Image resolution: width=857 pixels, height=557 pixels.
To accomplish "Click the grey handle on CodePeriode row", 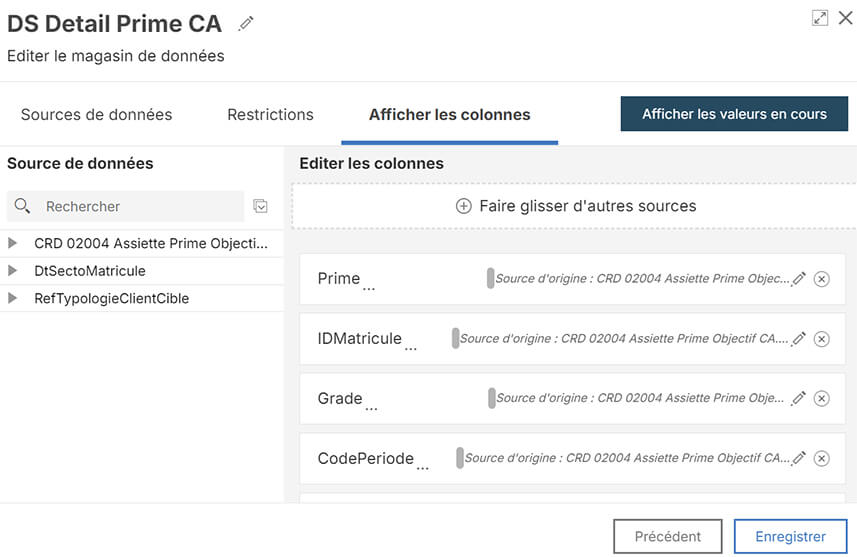I will pyautogui.click(x=460, y=458).
